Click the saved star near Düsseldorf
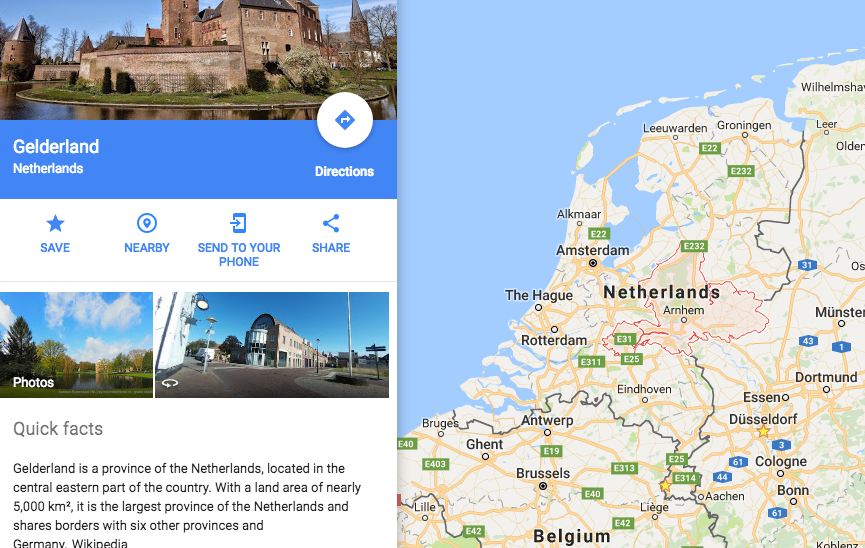This screenshot has width=865, height=548. [x=763, y=431]
